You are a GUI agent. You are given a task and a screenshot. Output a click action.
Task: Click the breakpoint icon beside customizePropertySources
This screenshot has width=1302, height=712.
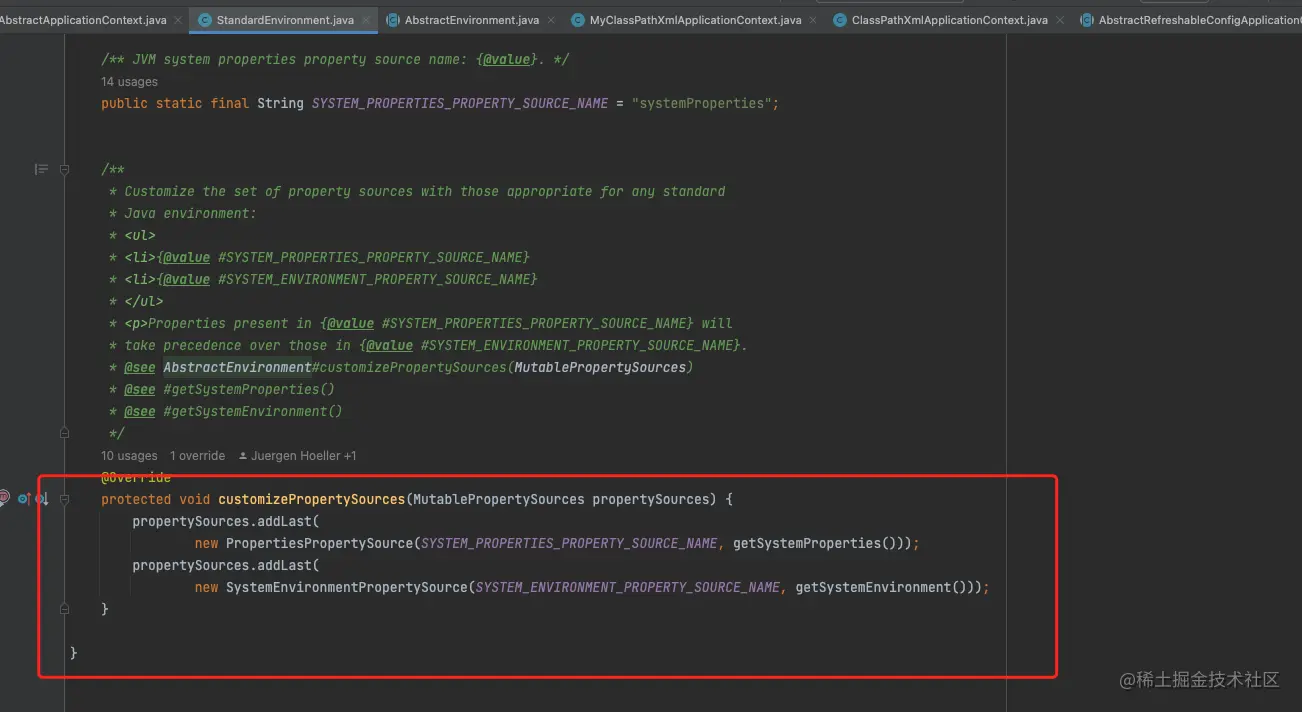[x=3, y=497]
